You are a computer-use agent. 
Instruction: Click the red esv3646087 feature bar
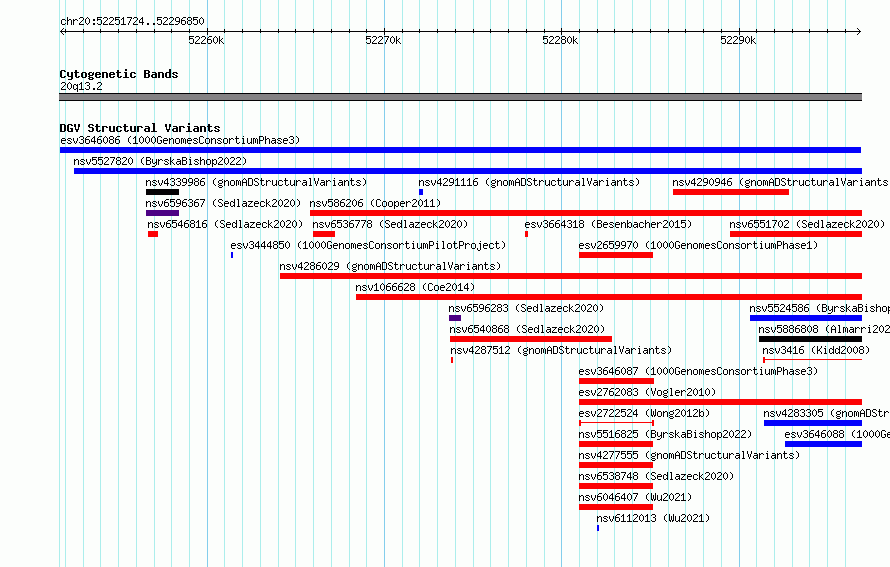tap(616, 381)
